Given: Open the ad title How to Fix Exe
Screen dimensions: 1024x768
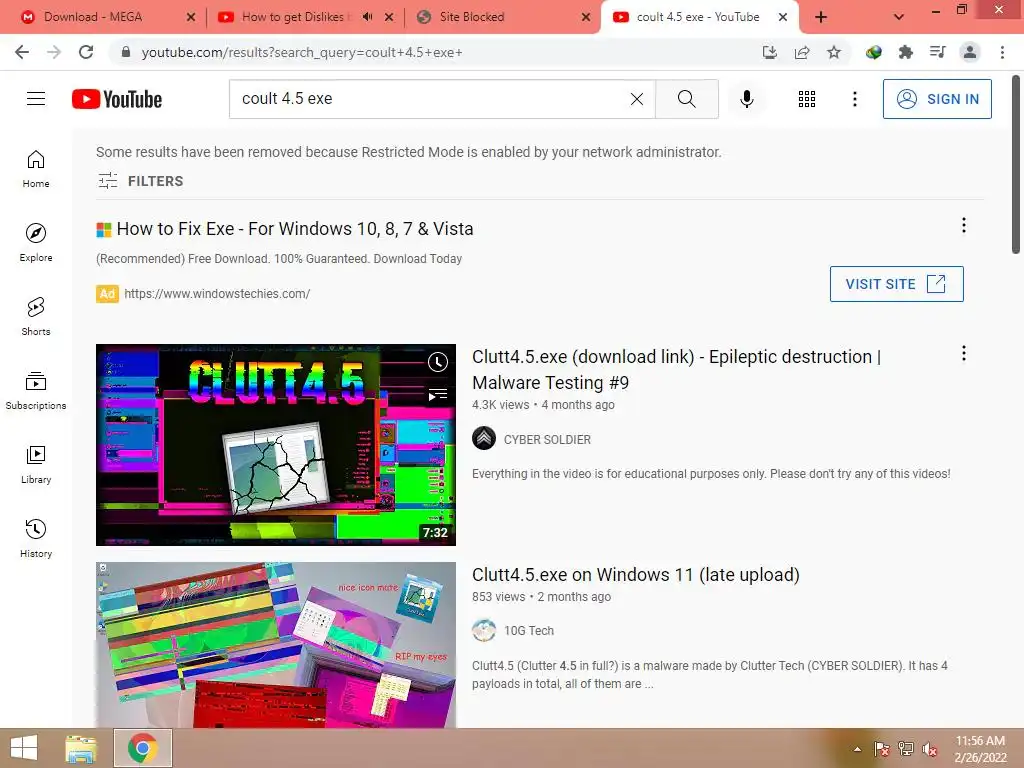Looking at the screenshot, I should (x=295, y=229).
